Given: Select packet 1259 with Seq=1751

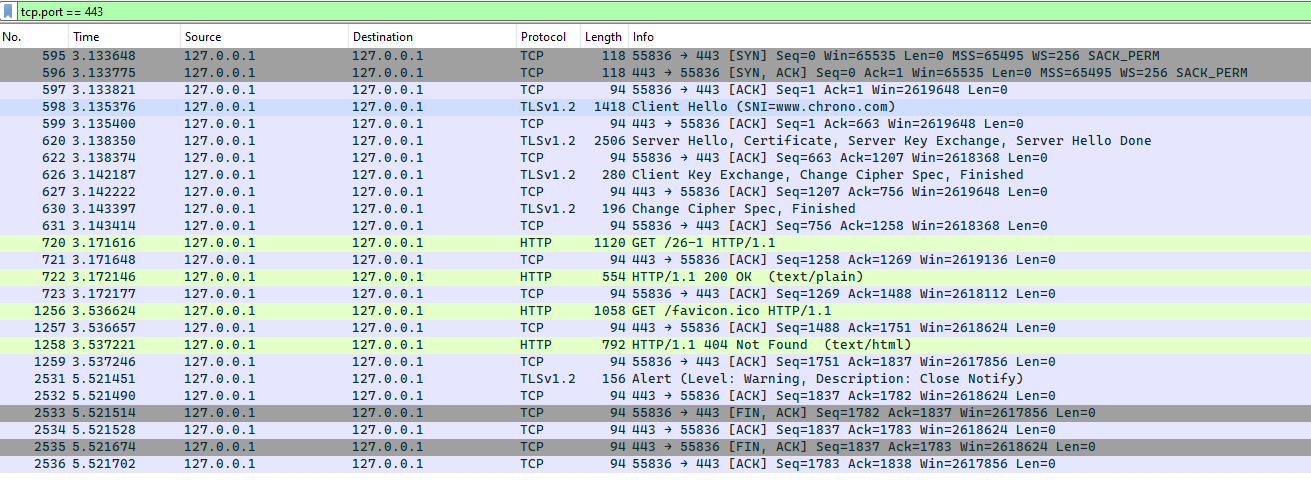Looking at the screenshot, I should click(x=655, y=362).
